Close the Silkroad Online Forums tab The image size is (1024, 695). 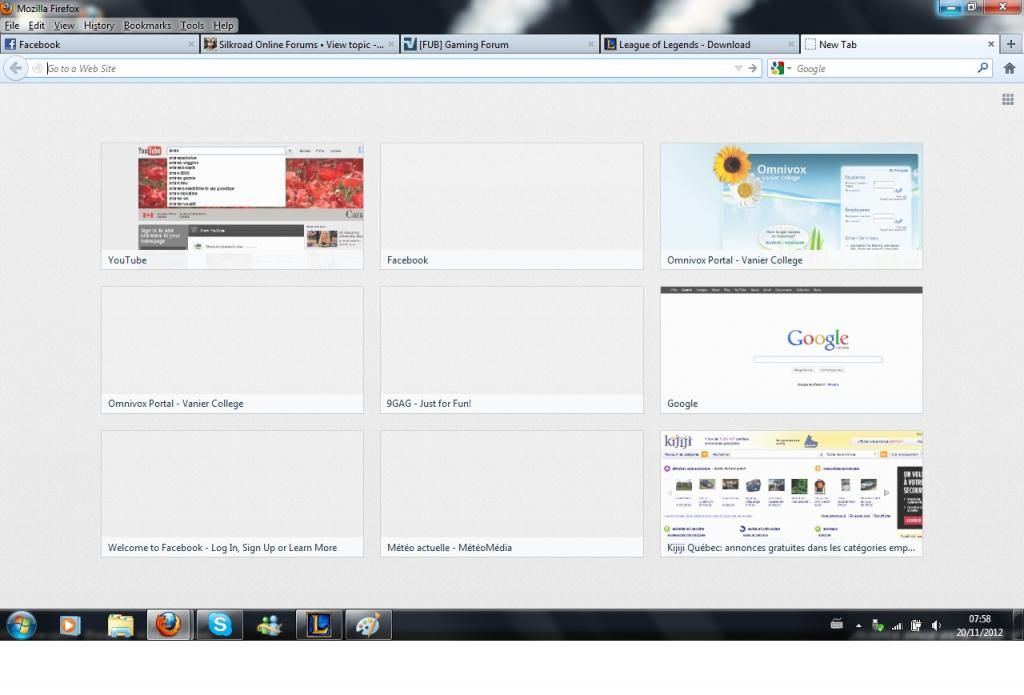click(391, 44)
